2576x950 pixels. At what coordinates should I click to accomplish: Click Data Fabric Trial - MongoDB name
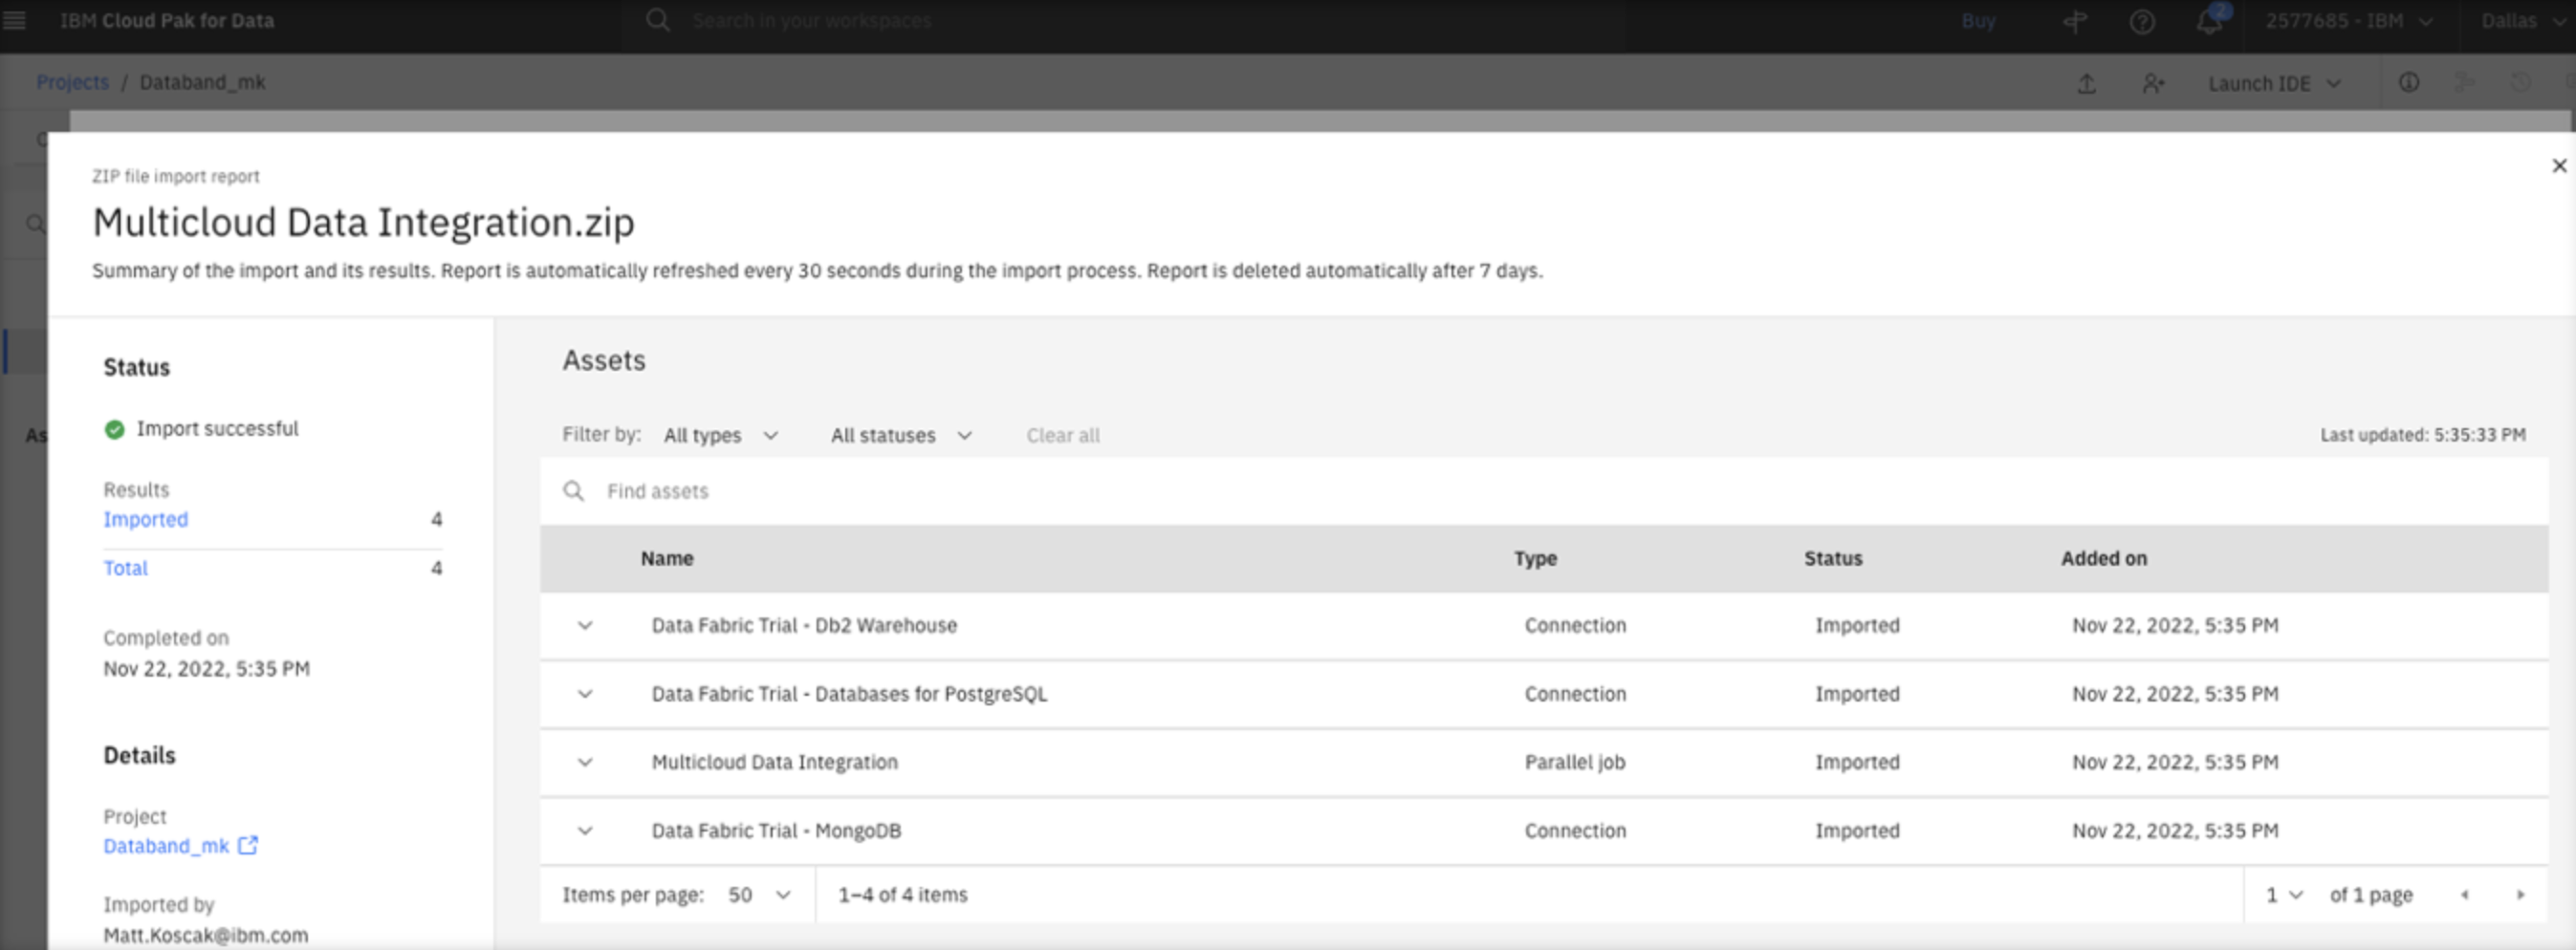(x=776, y=831)
